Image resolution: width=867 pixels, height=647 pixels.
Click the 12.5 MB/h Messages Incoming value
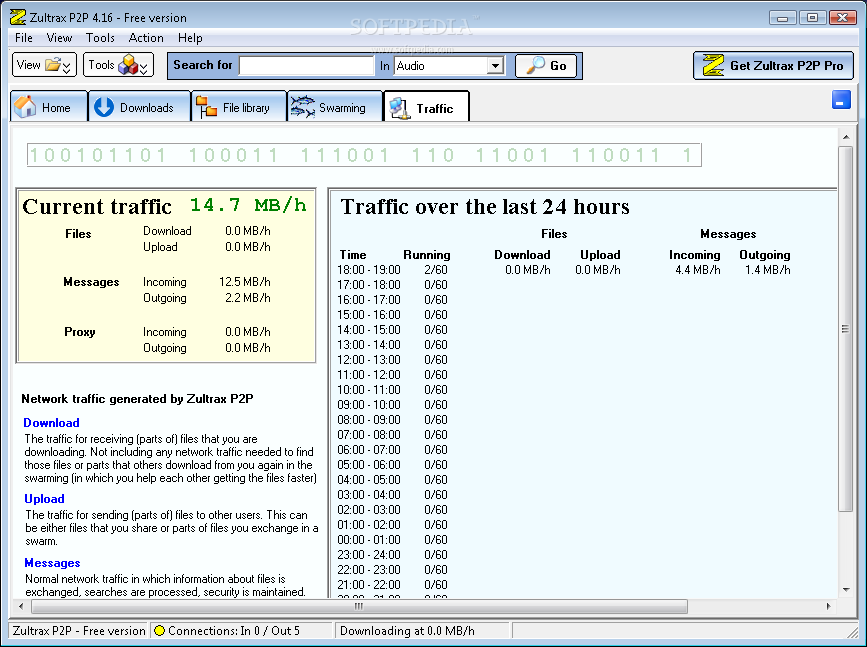point(244,282)
